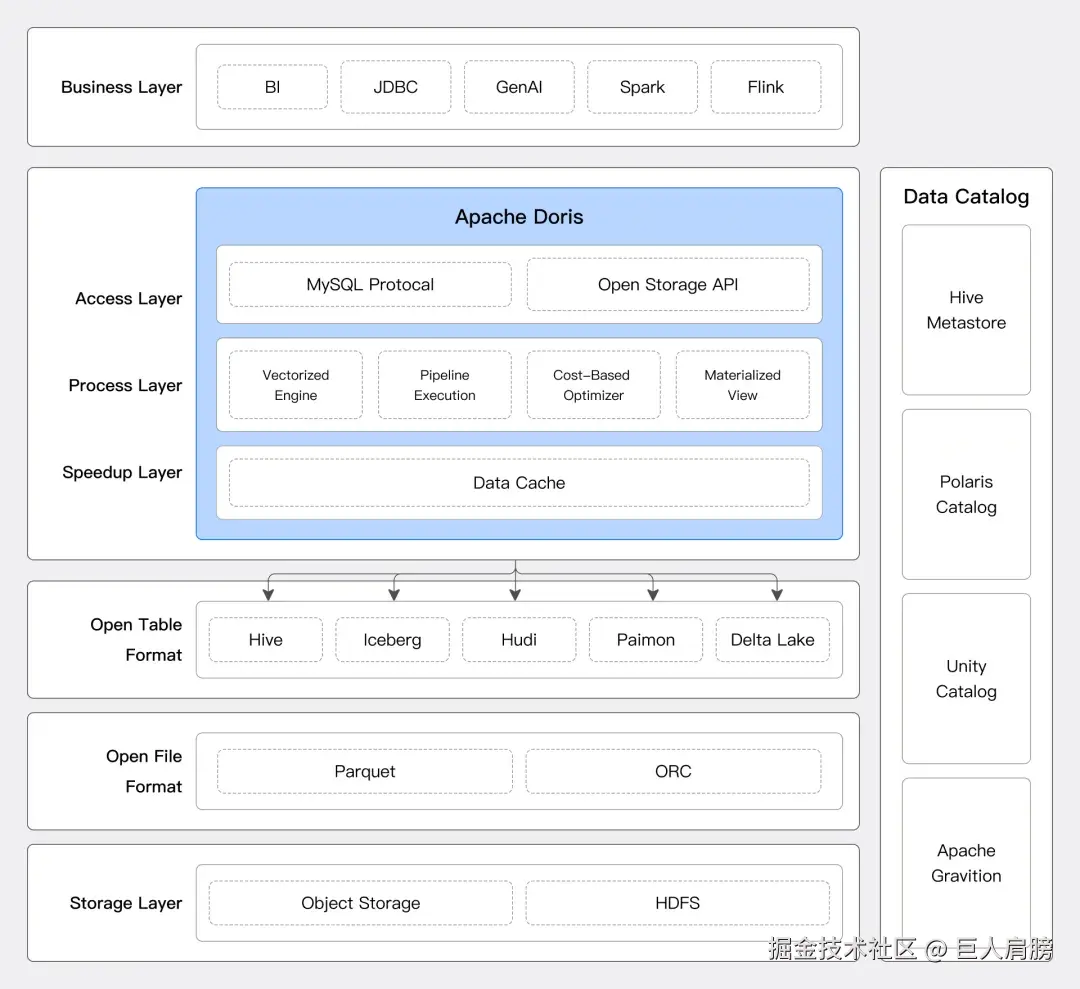1080x989 pixels.
Task: Click the Open Table Format label
Action: pyautogui.click(x=136, y=640)
